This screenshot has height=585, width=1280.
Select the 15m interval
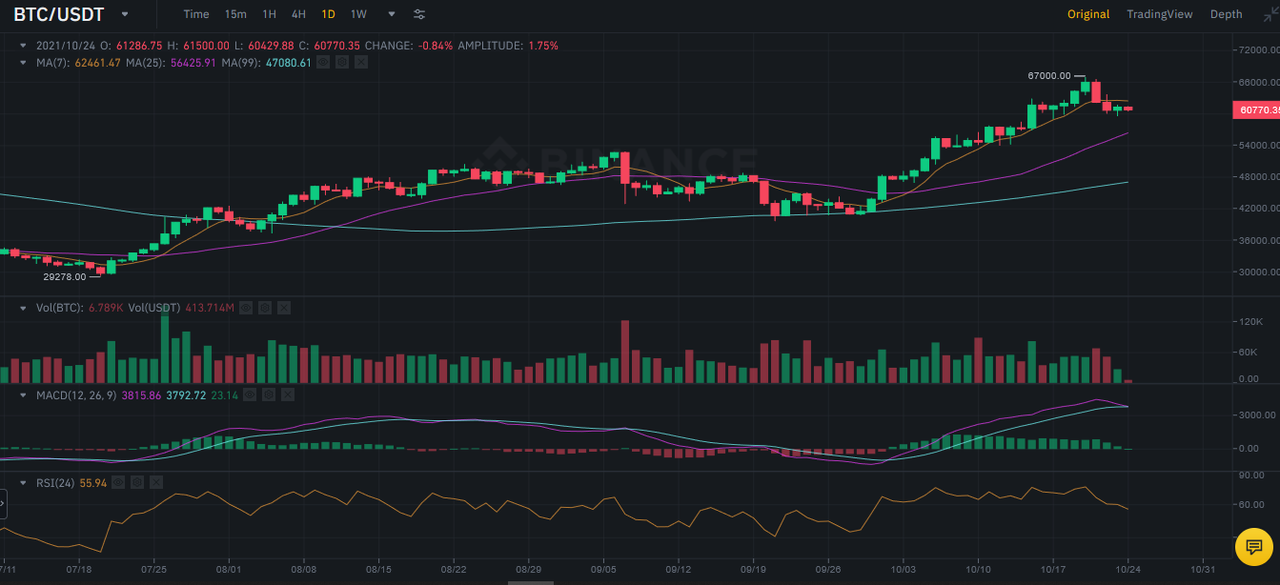point(235,14)
